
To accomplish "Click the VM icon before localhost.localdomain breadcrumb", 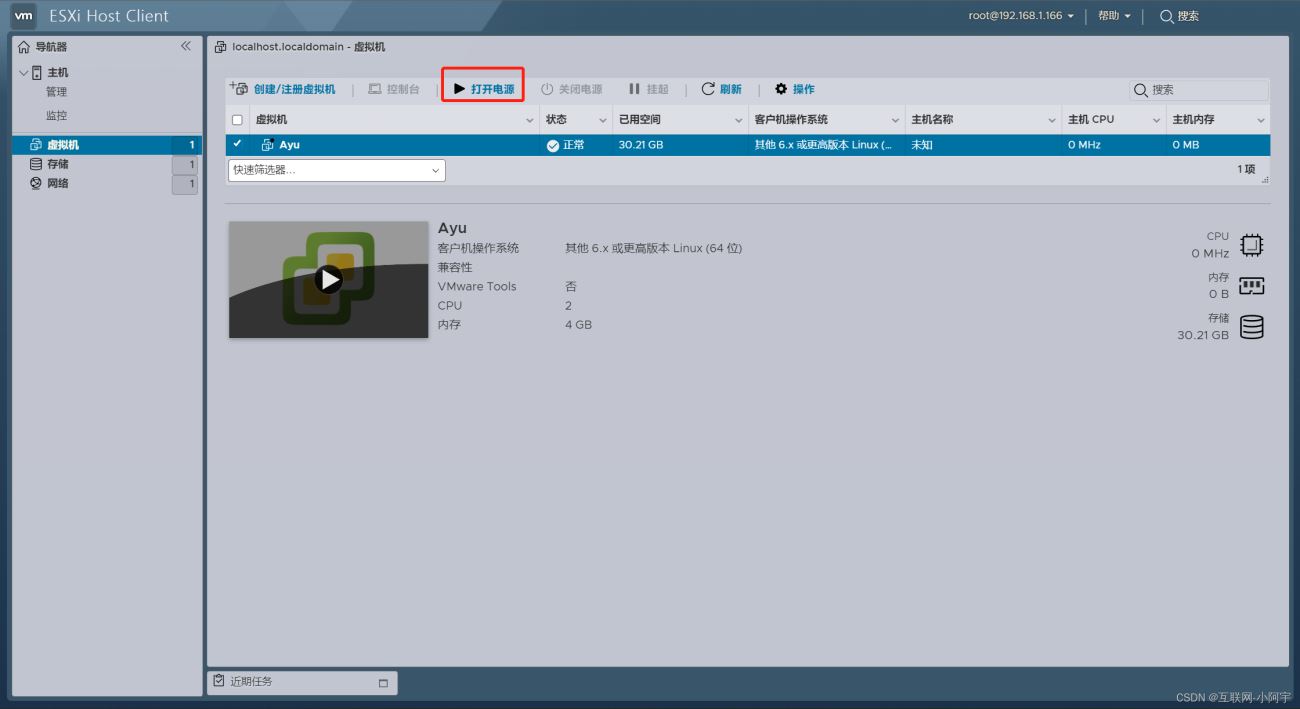I will pyautogui.click(x=221, y=47).
